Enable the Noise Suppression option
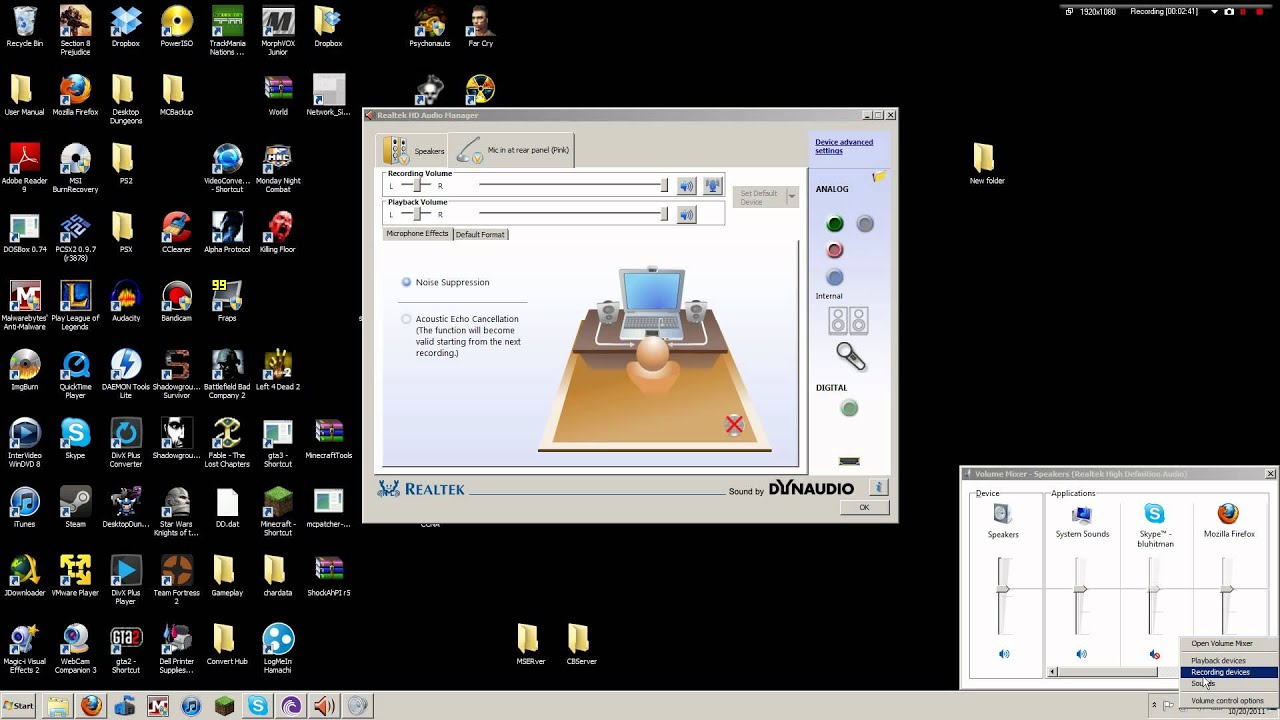 406,282
